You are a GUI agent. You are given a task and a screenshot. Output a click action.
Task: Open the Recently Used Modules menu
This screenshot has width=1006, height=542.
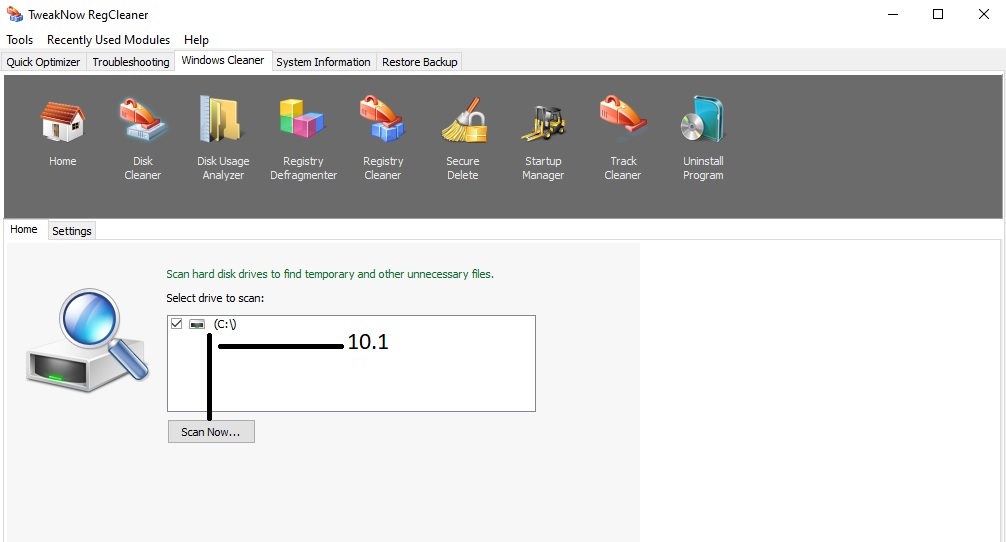tap(108, 40)
